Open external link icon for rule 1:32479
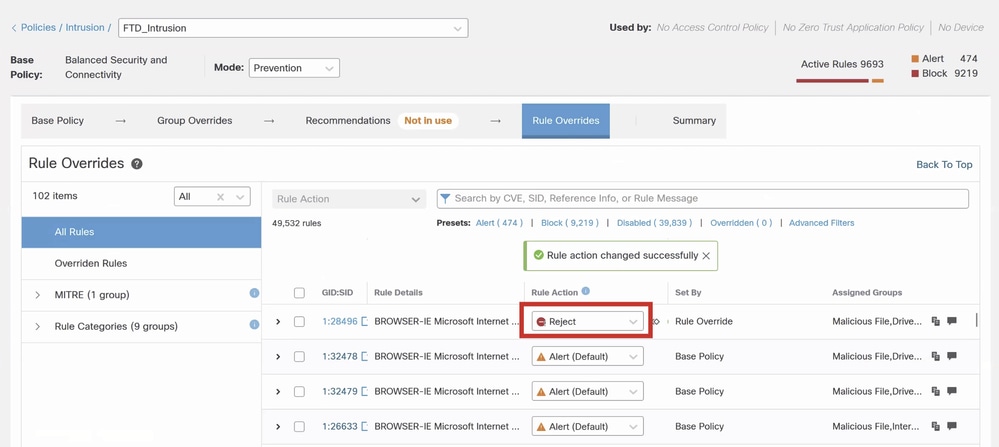This screenshot has width=999, height=447. 365,392
